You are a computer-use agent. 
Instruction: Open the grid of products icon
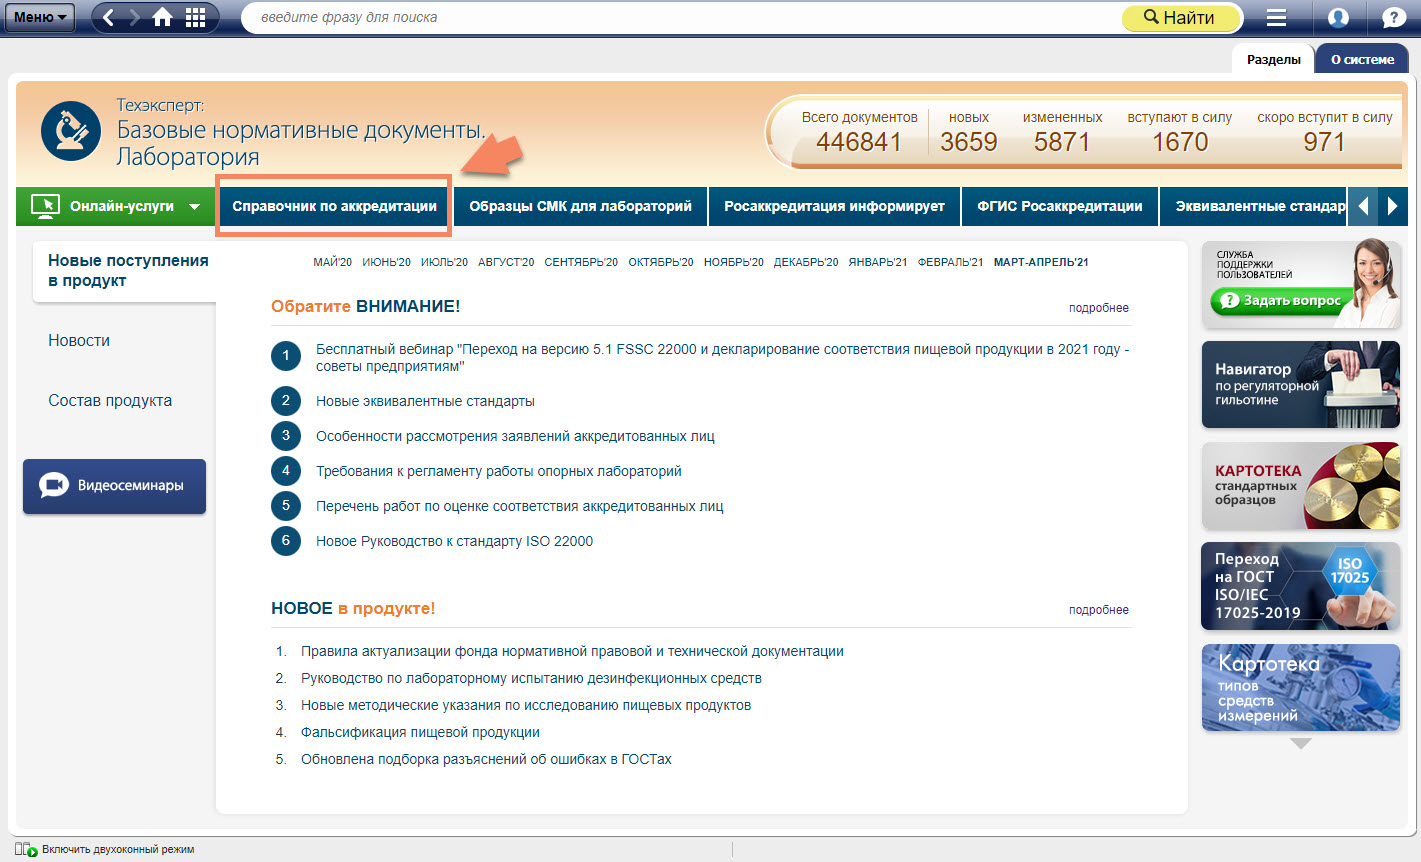pos(196,17)
